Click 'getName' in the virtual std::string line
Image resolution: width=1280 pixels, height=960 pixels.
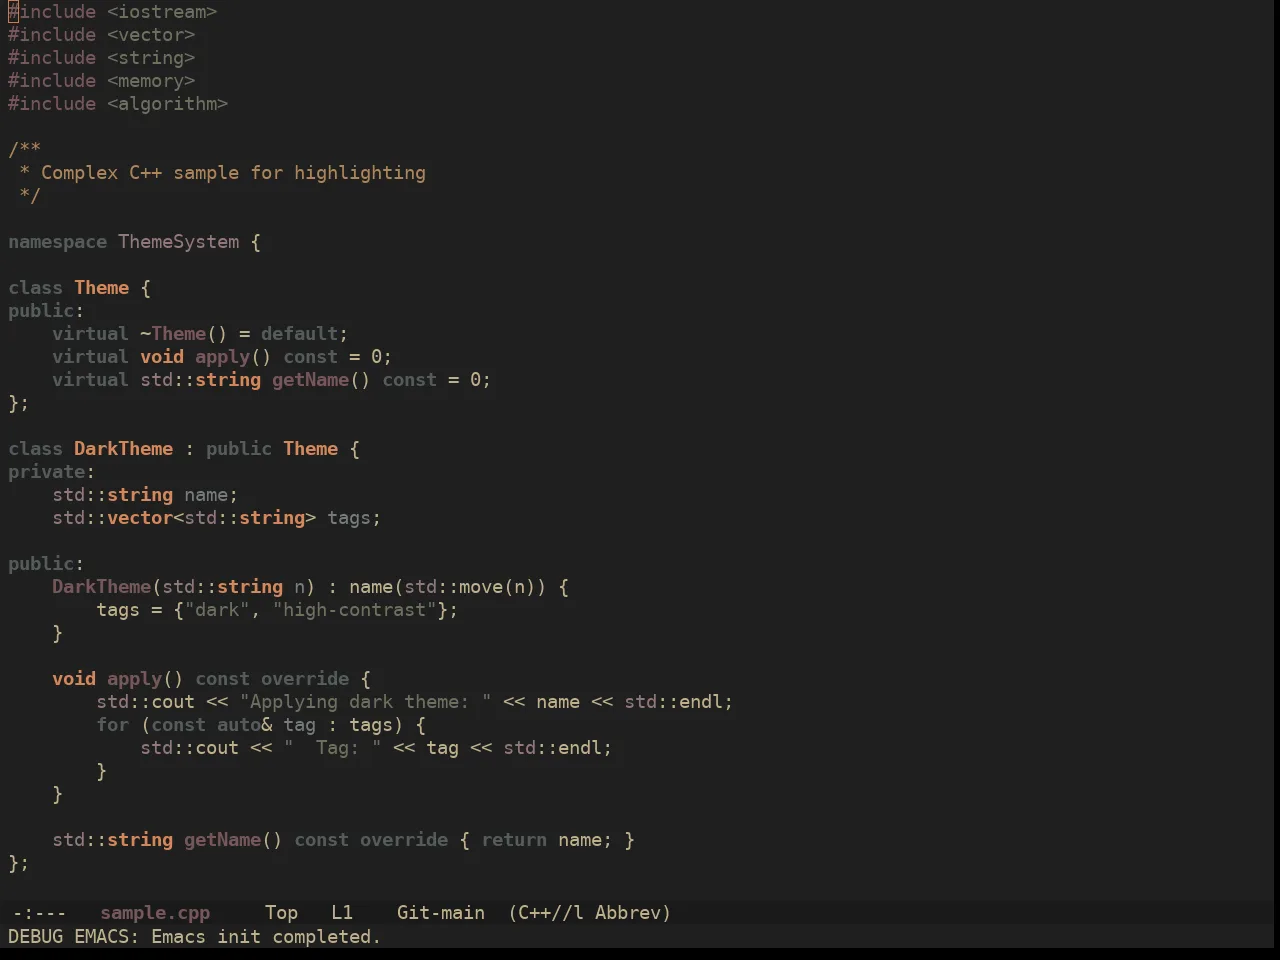point(310,380)
